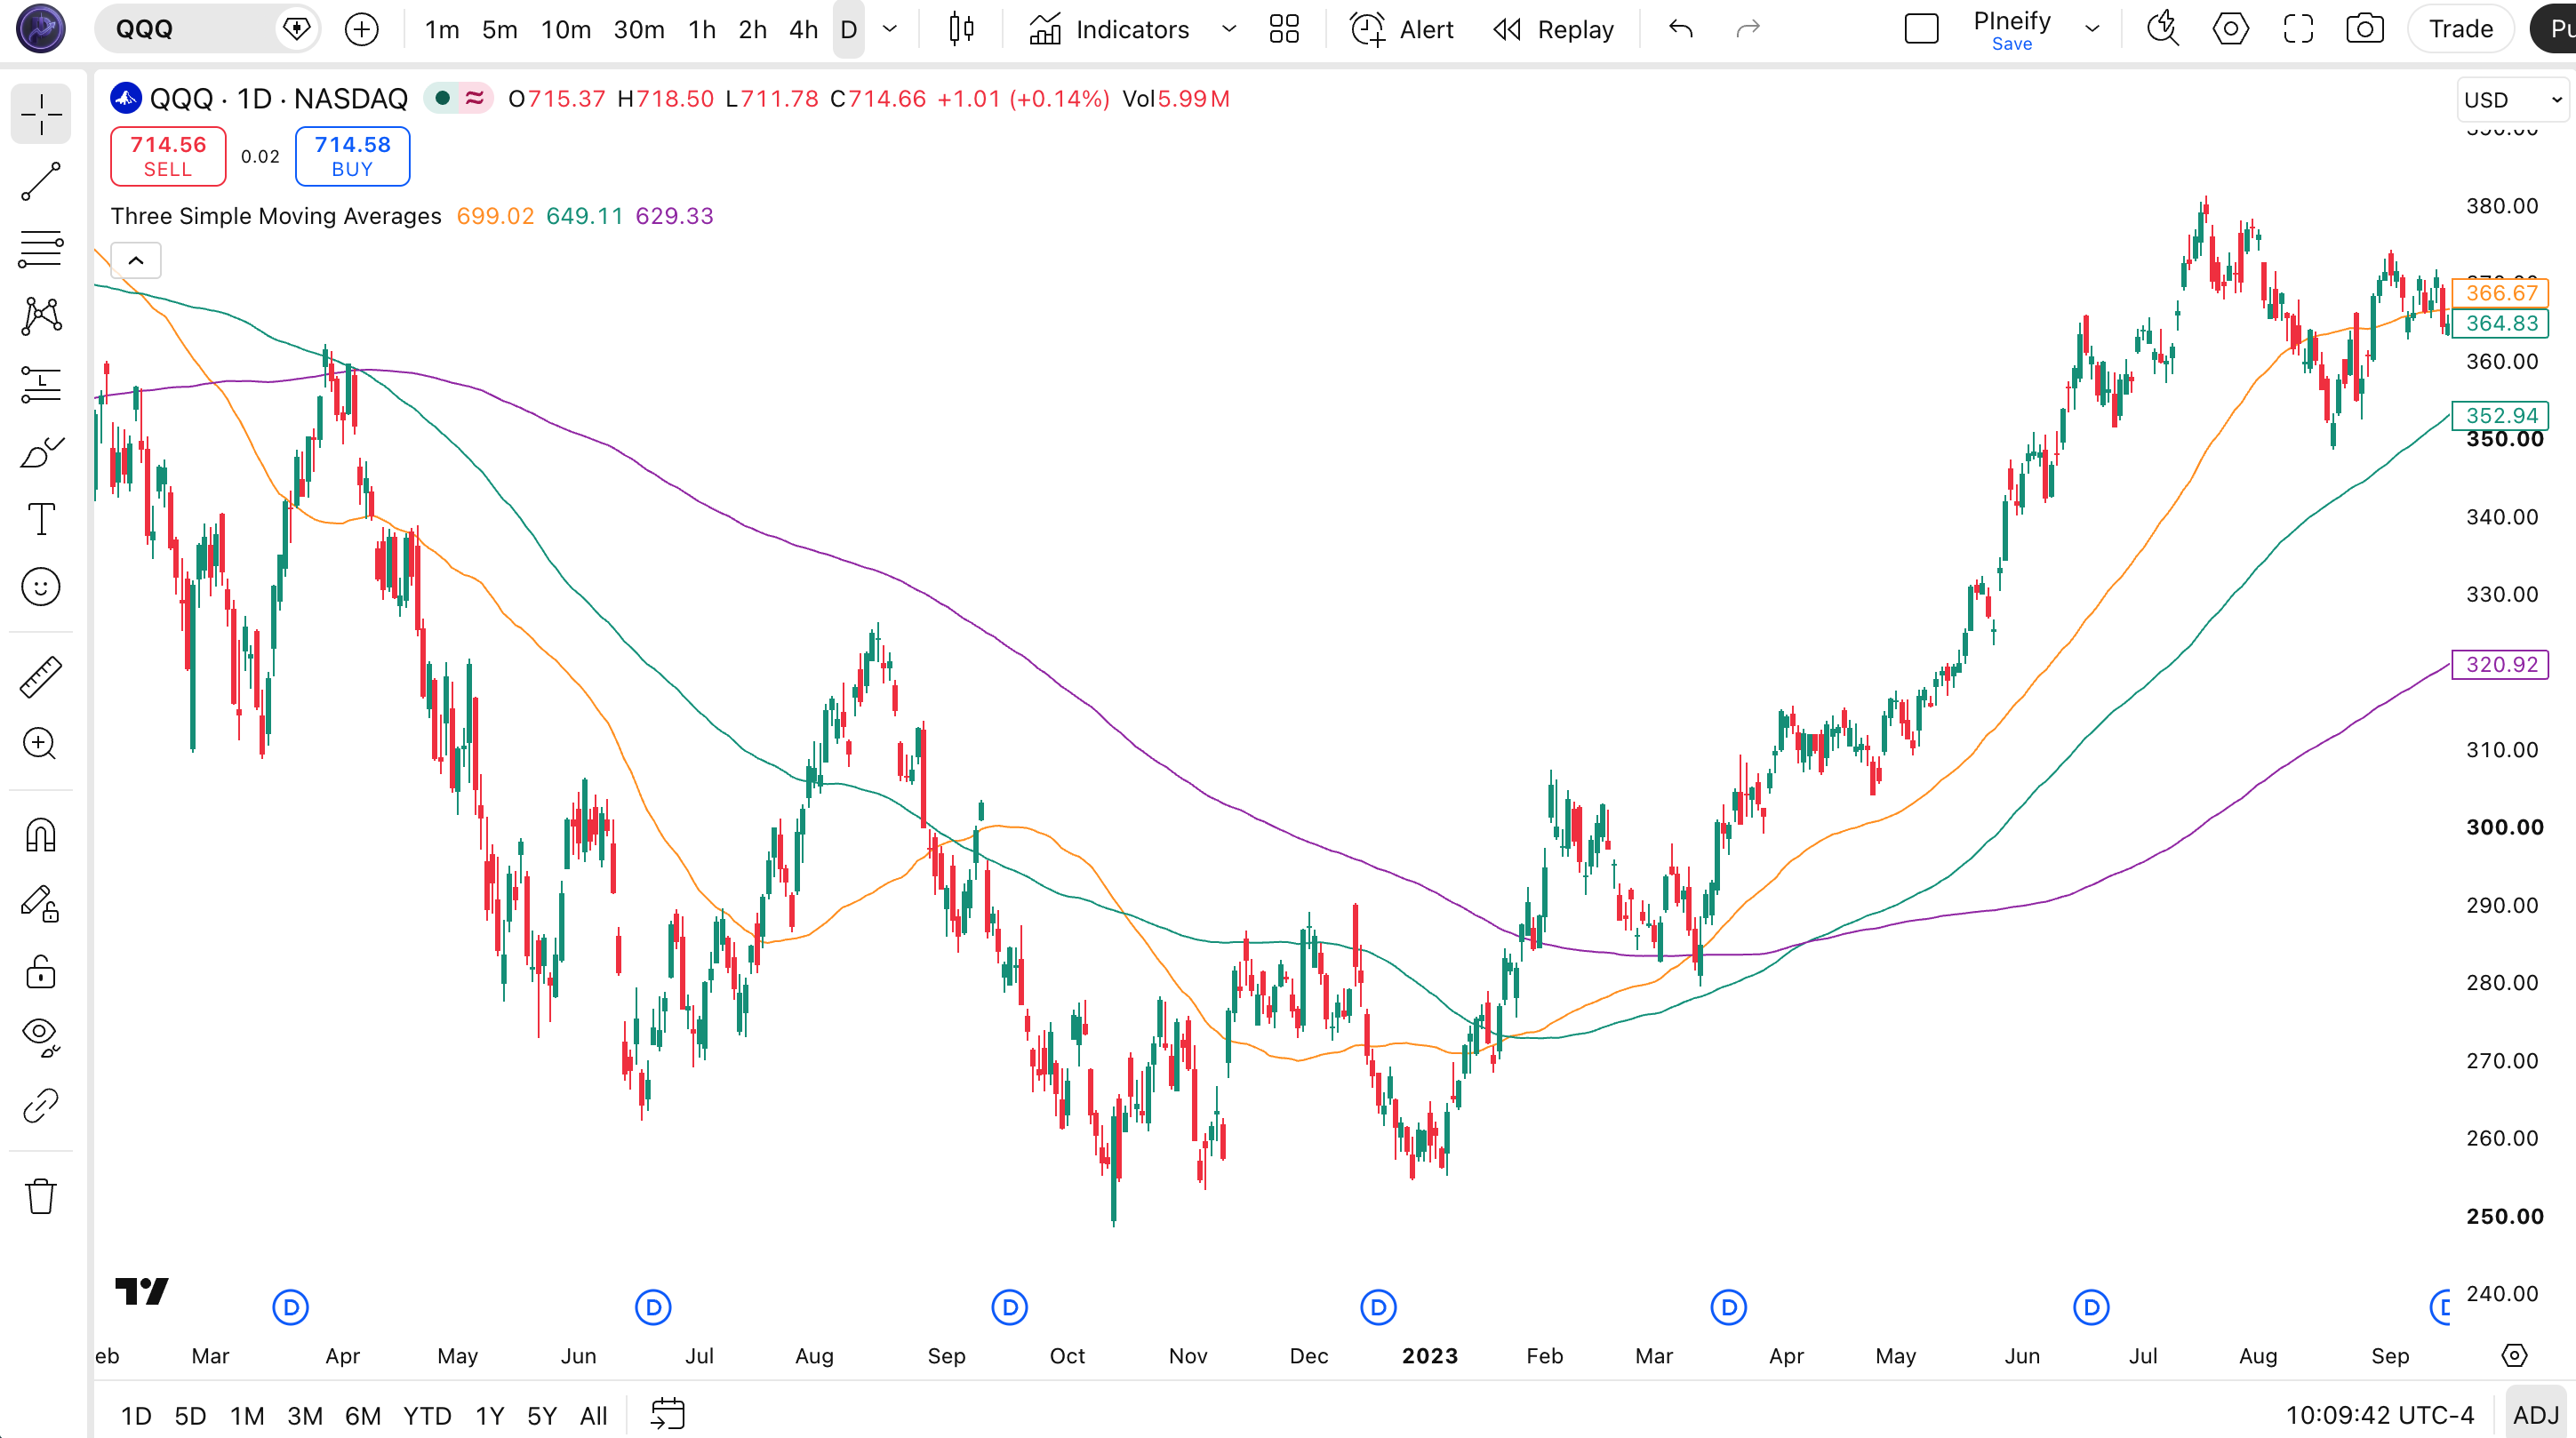Open chart settings hexagon icon
This screenshot has height=1438, width=2576.
point(2230,29)
